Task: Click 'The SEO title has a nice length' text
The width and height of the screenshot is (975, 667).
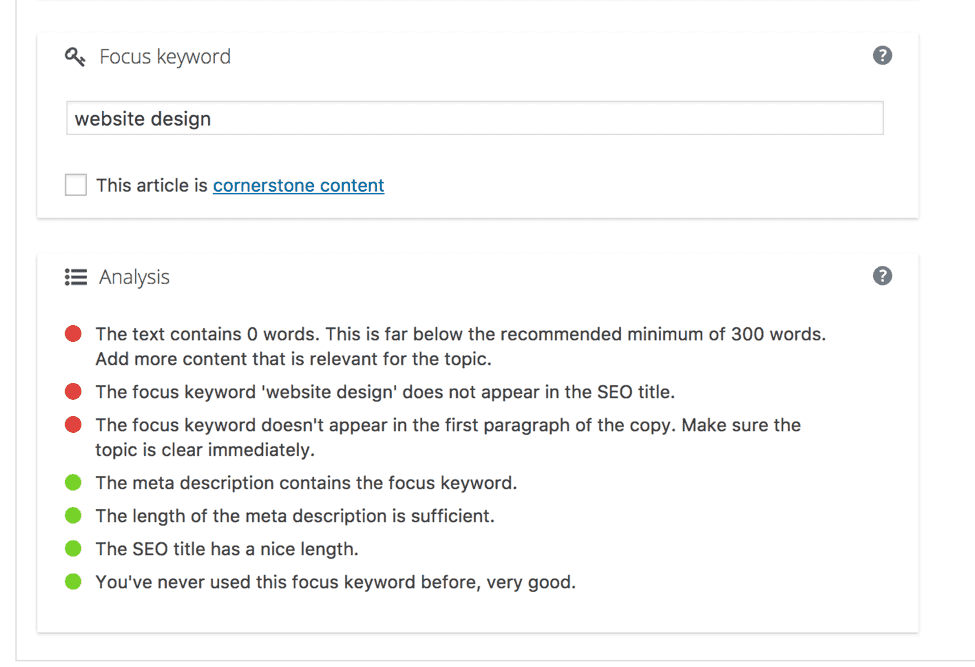Action: click(x=227, y=549)
